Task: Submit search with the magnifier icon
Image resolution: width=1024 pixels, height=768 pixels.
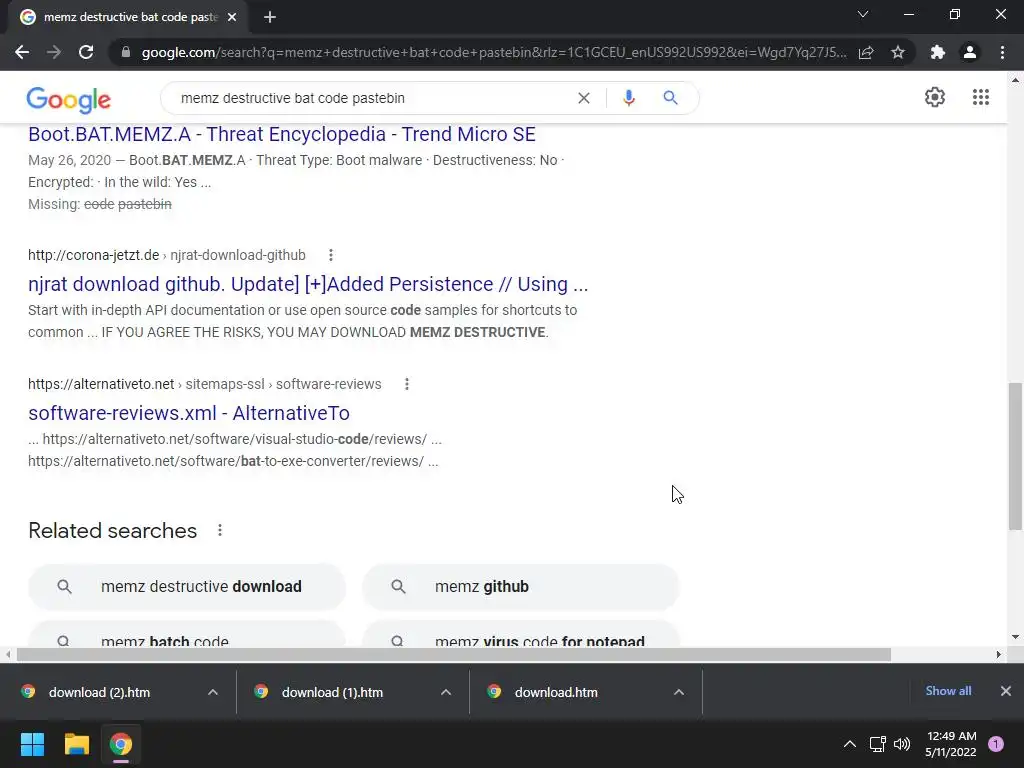Action: [670, 98]
